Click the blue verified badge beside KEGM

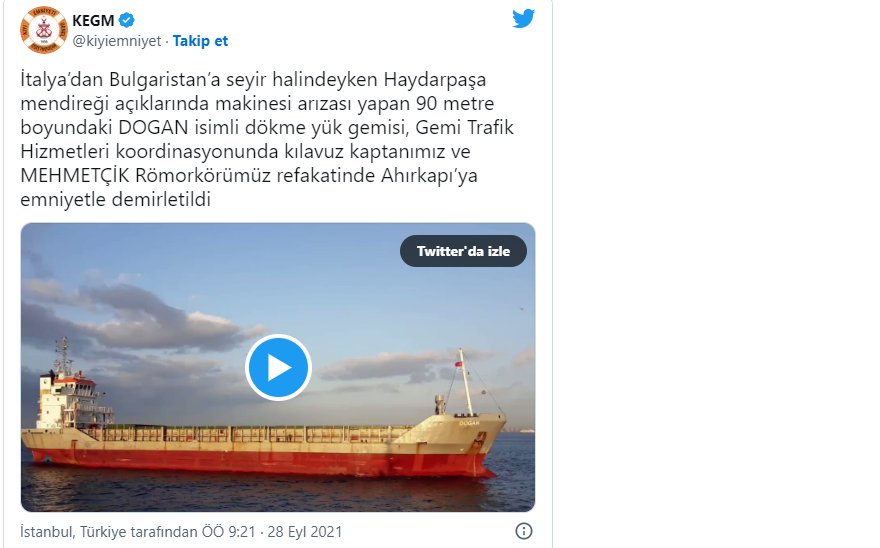127,20
